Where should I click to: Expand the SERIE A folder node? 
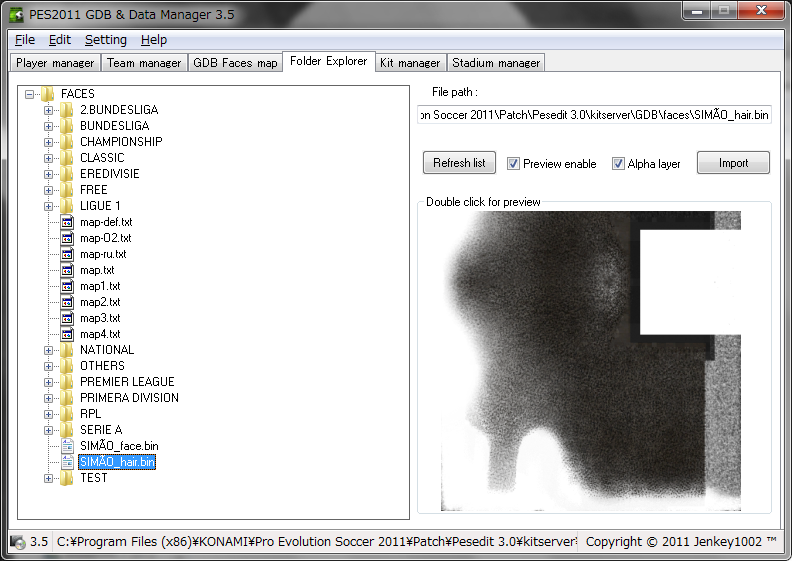click(48, 430)
